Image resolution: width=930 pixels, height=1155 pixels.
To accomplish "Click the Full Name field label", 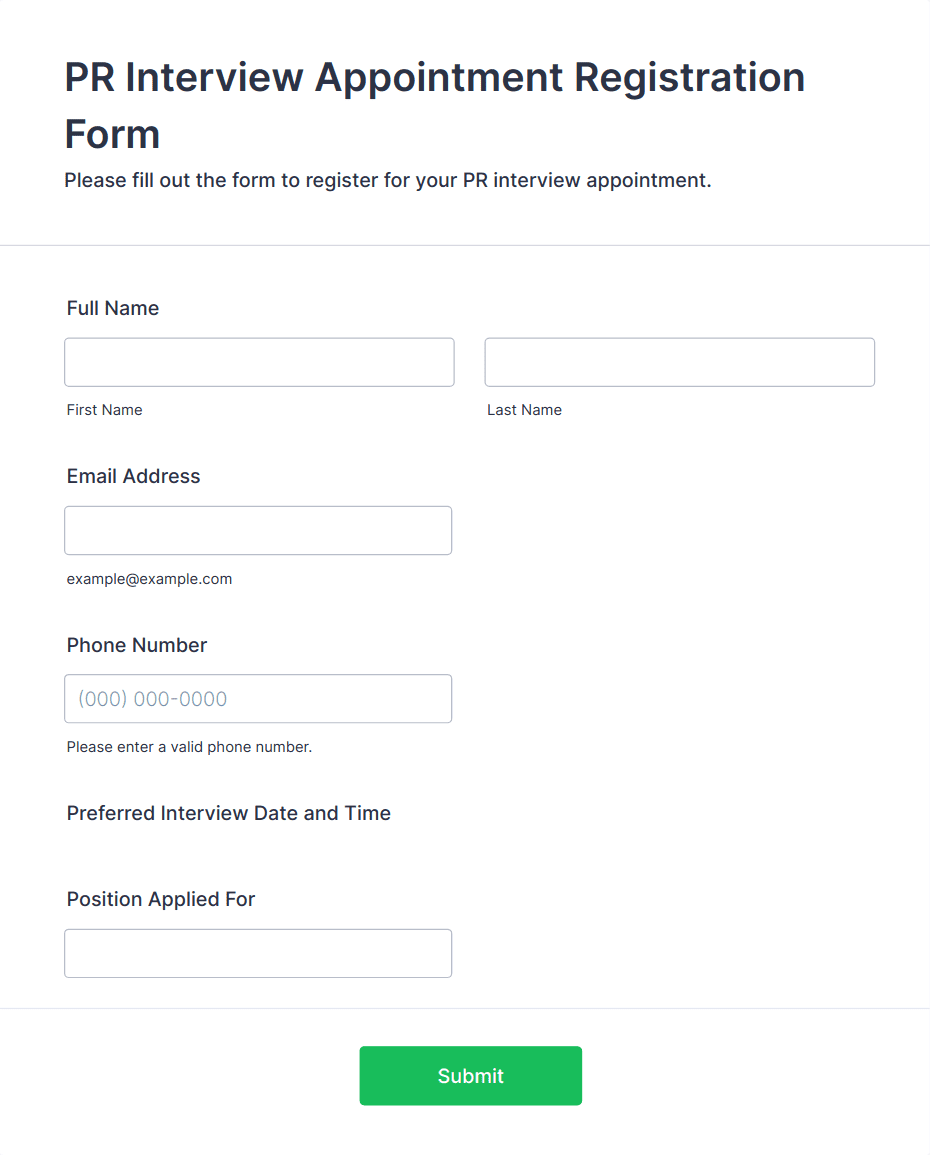I will (x=113, y=308).
